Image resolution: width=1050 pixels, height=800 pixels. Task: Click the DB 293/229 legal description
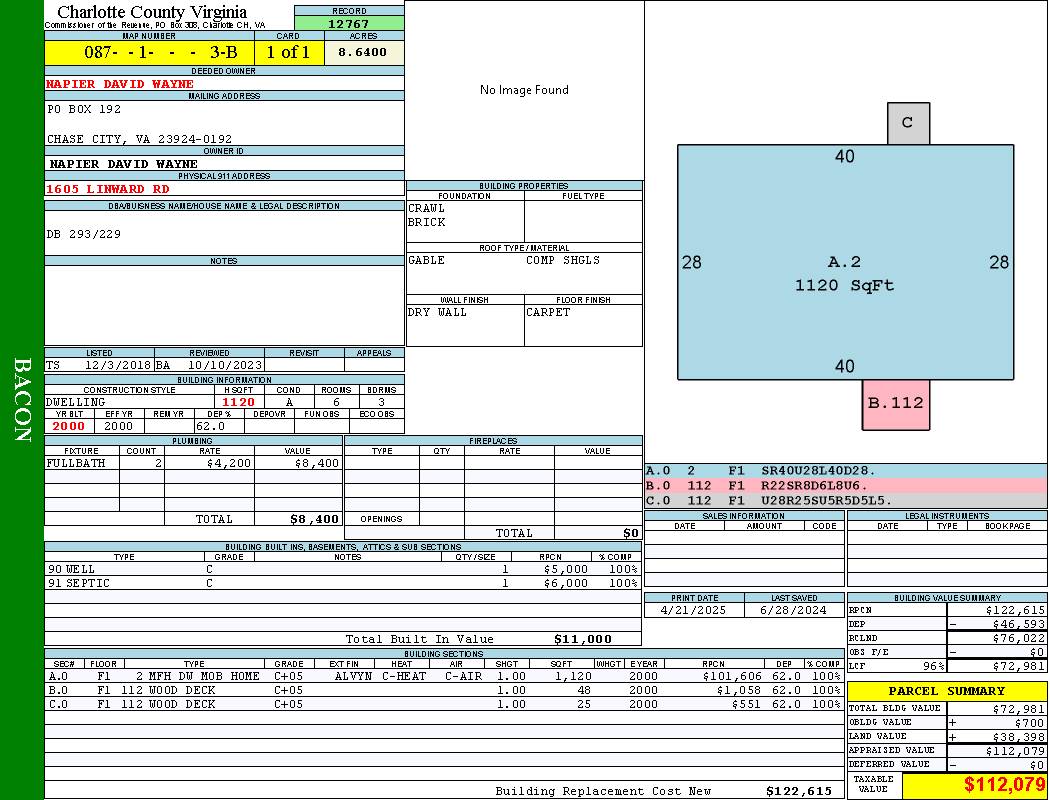pyautogui.click(x=84, y=234)
